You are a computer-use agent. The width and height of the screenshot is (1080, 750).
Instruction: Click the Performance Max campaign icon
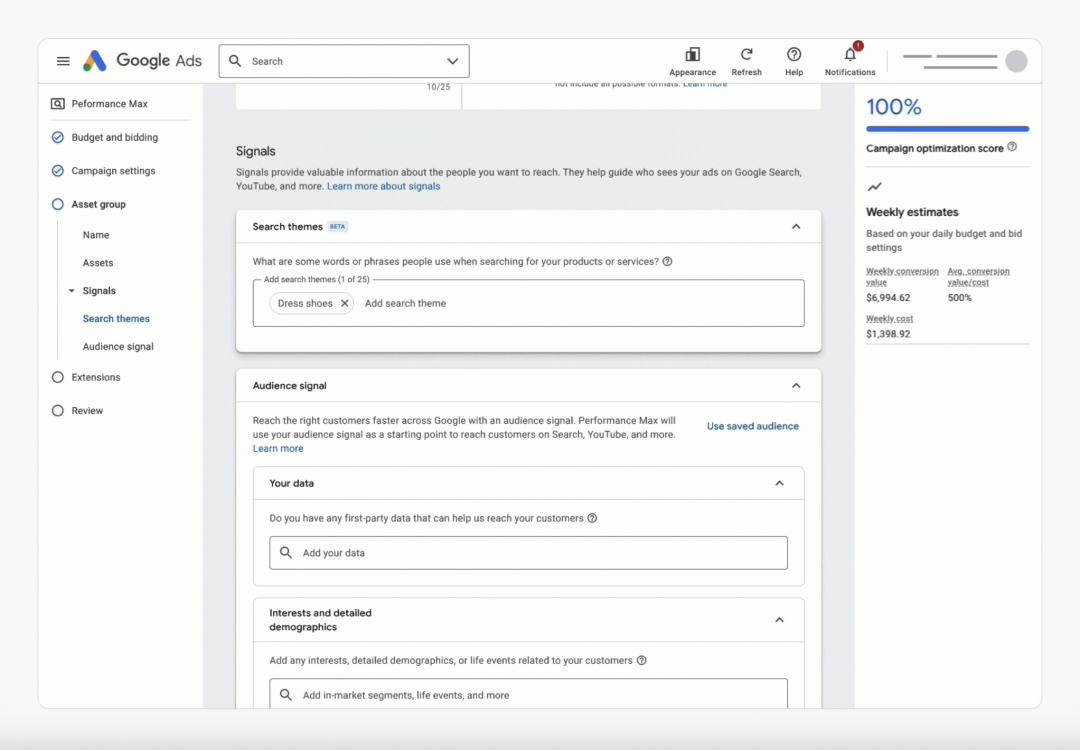pos(58,104)
